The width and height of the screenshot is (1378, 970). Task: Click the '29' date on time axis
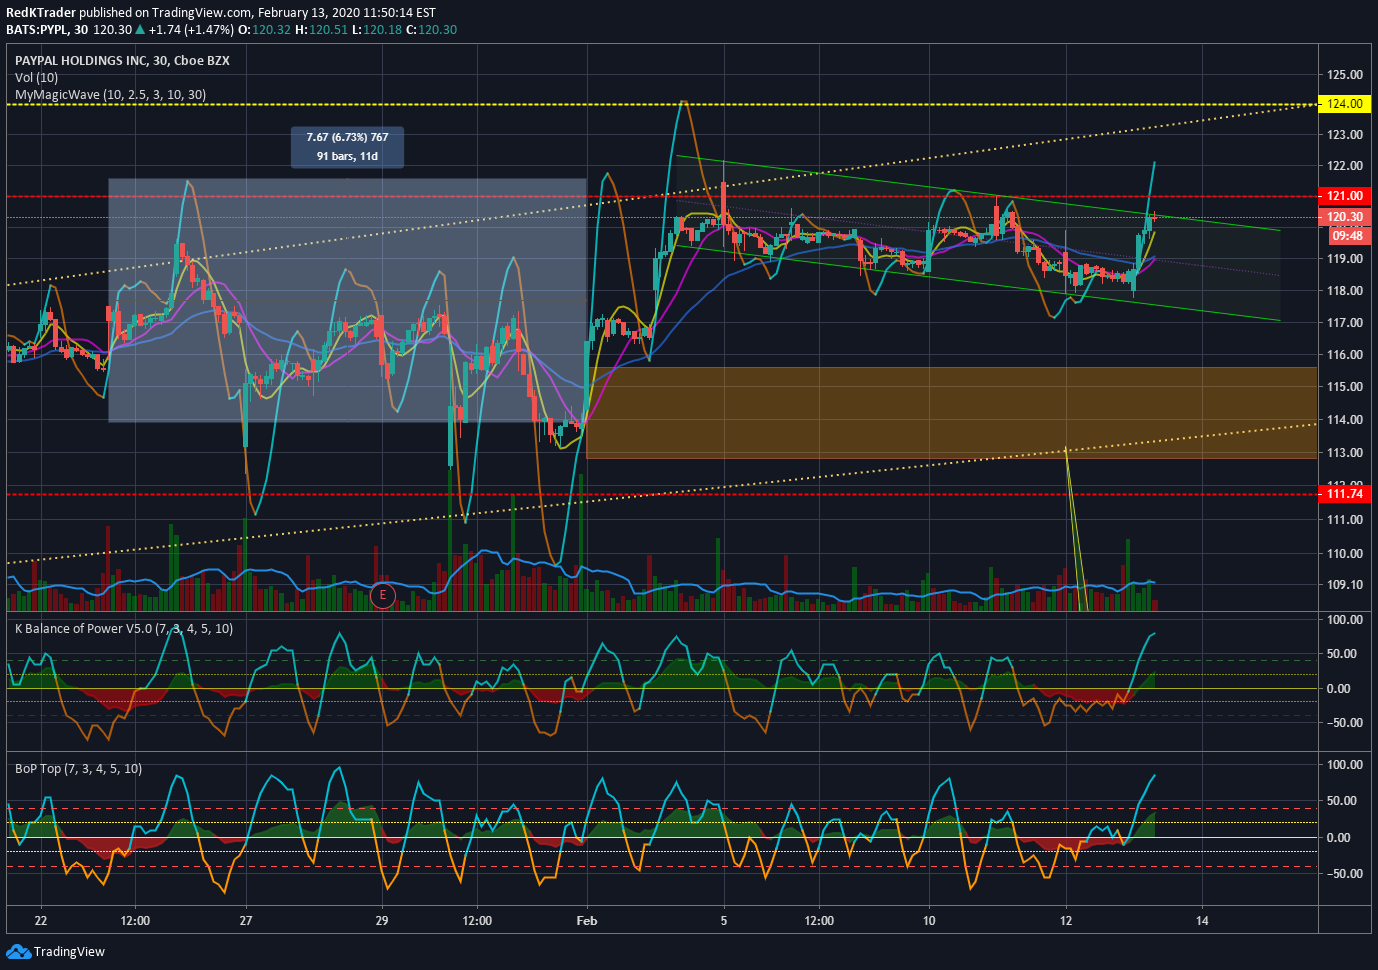point(382,921)
